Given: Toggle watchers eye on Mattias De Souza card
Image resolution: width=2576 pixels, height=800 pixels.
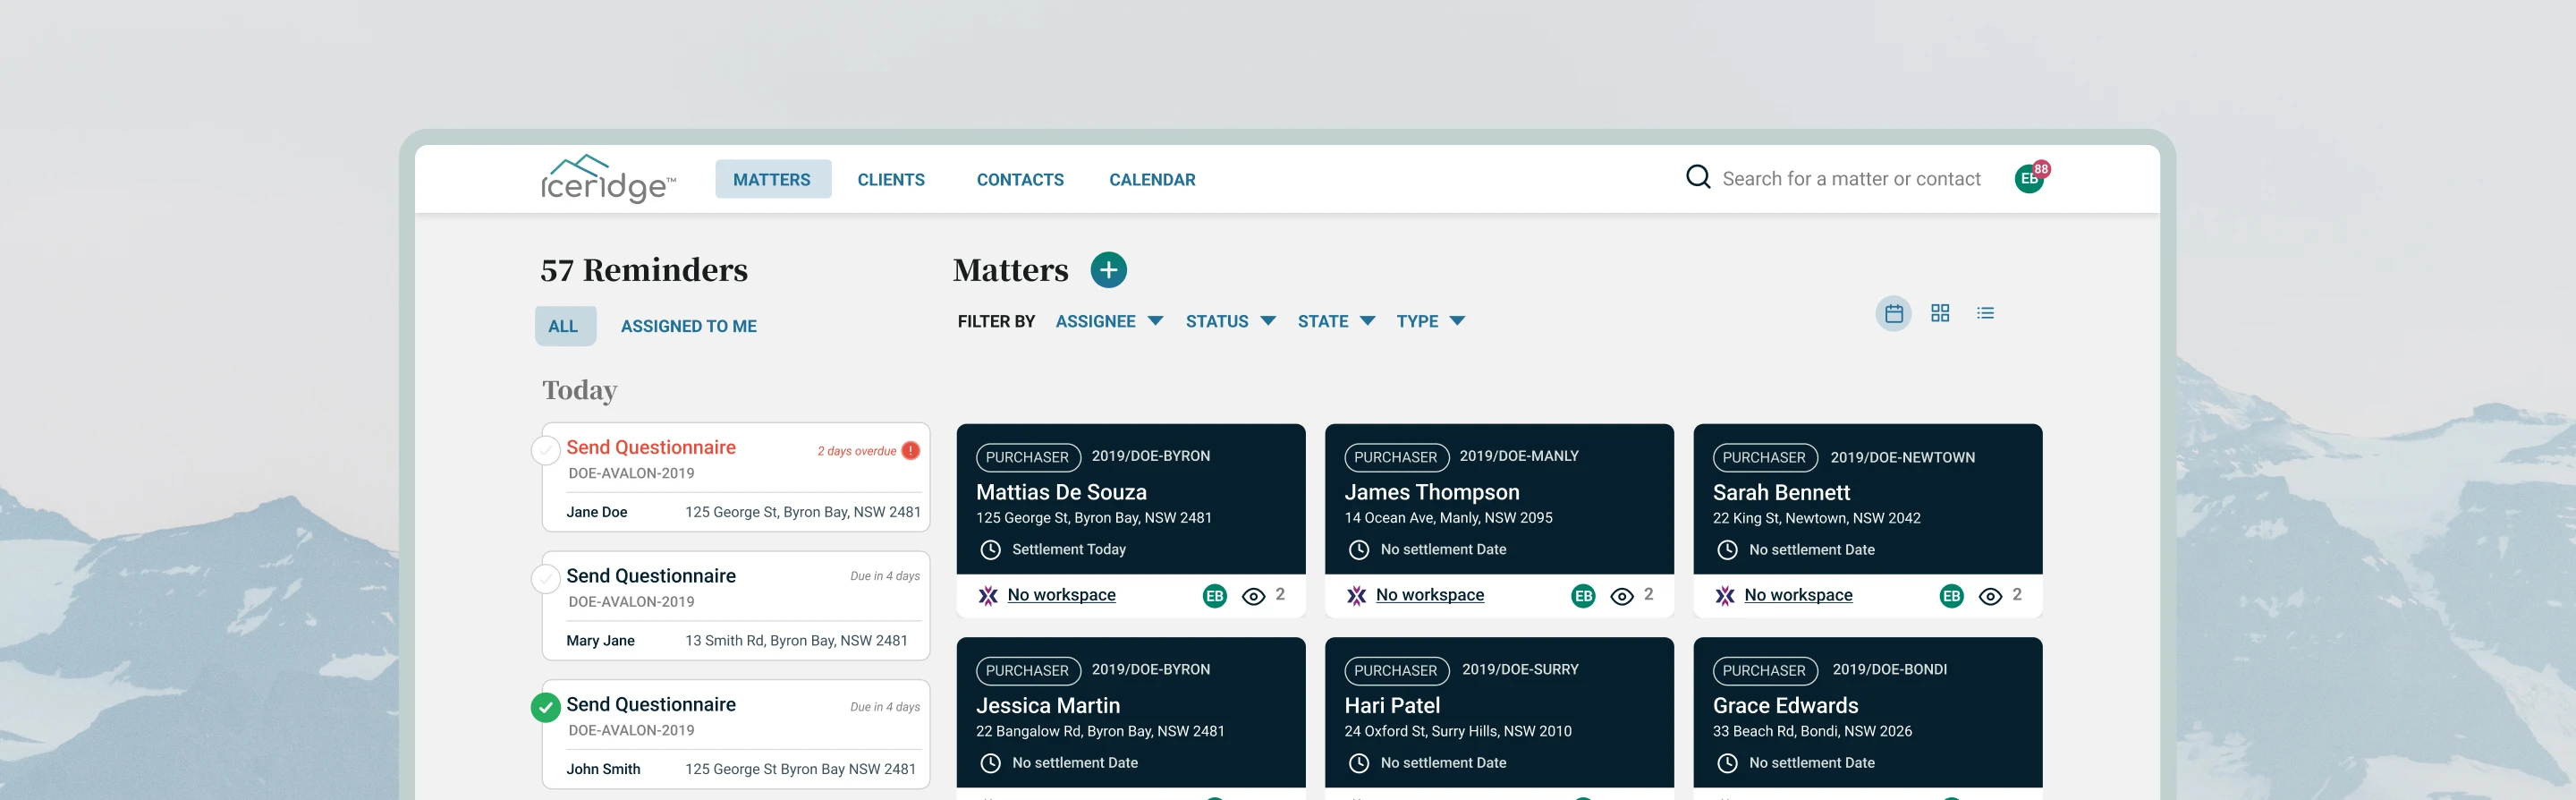Looking at the screenshot, I should point(1253,597).
